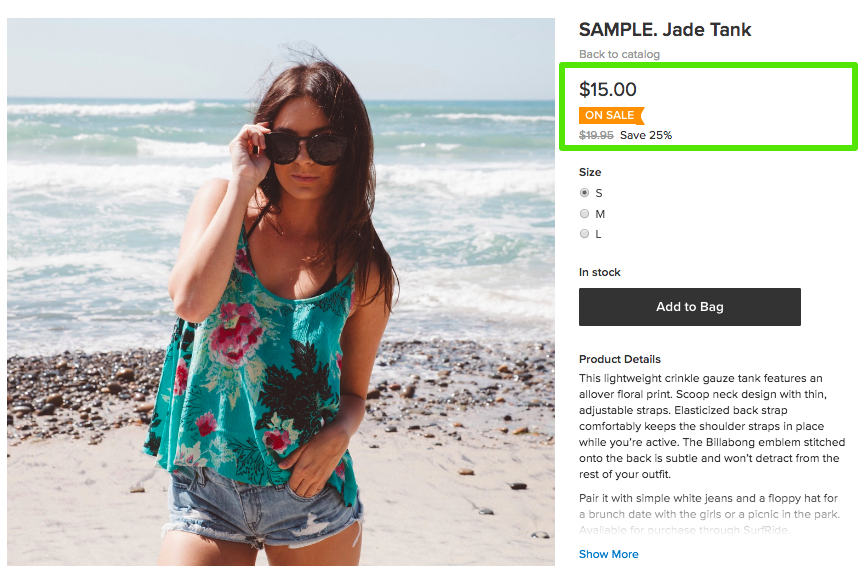The width and height of the screenshot is (867, 569).
Task: Click the crossed-out $19.95 price
Action: coord(596,135)
